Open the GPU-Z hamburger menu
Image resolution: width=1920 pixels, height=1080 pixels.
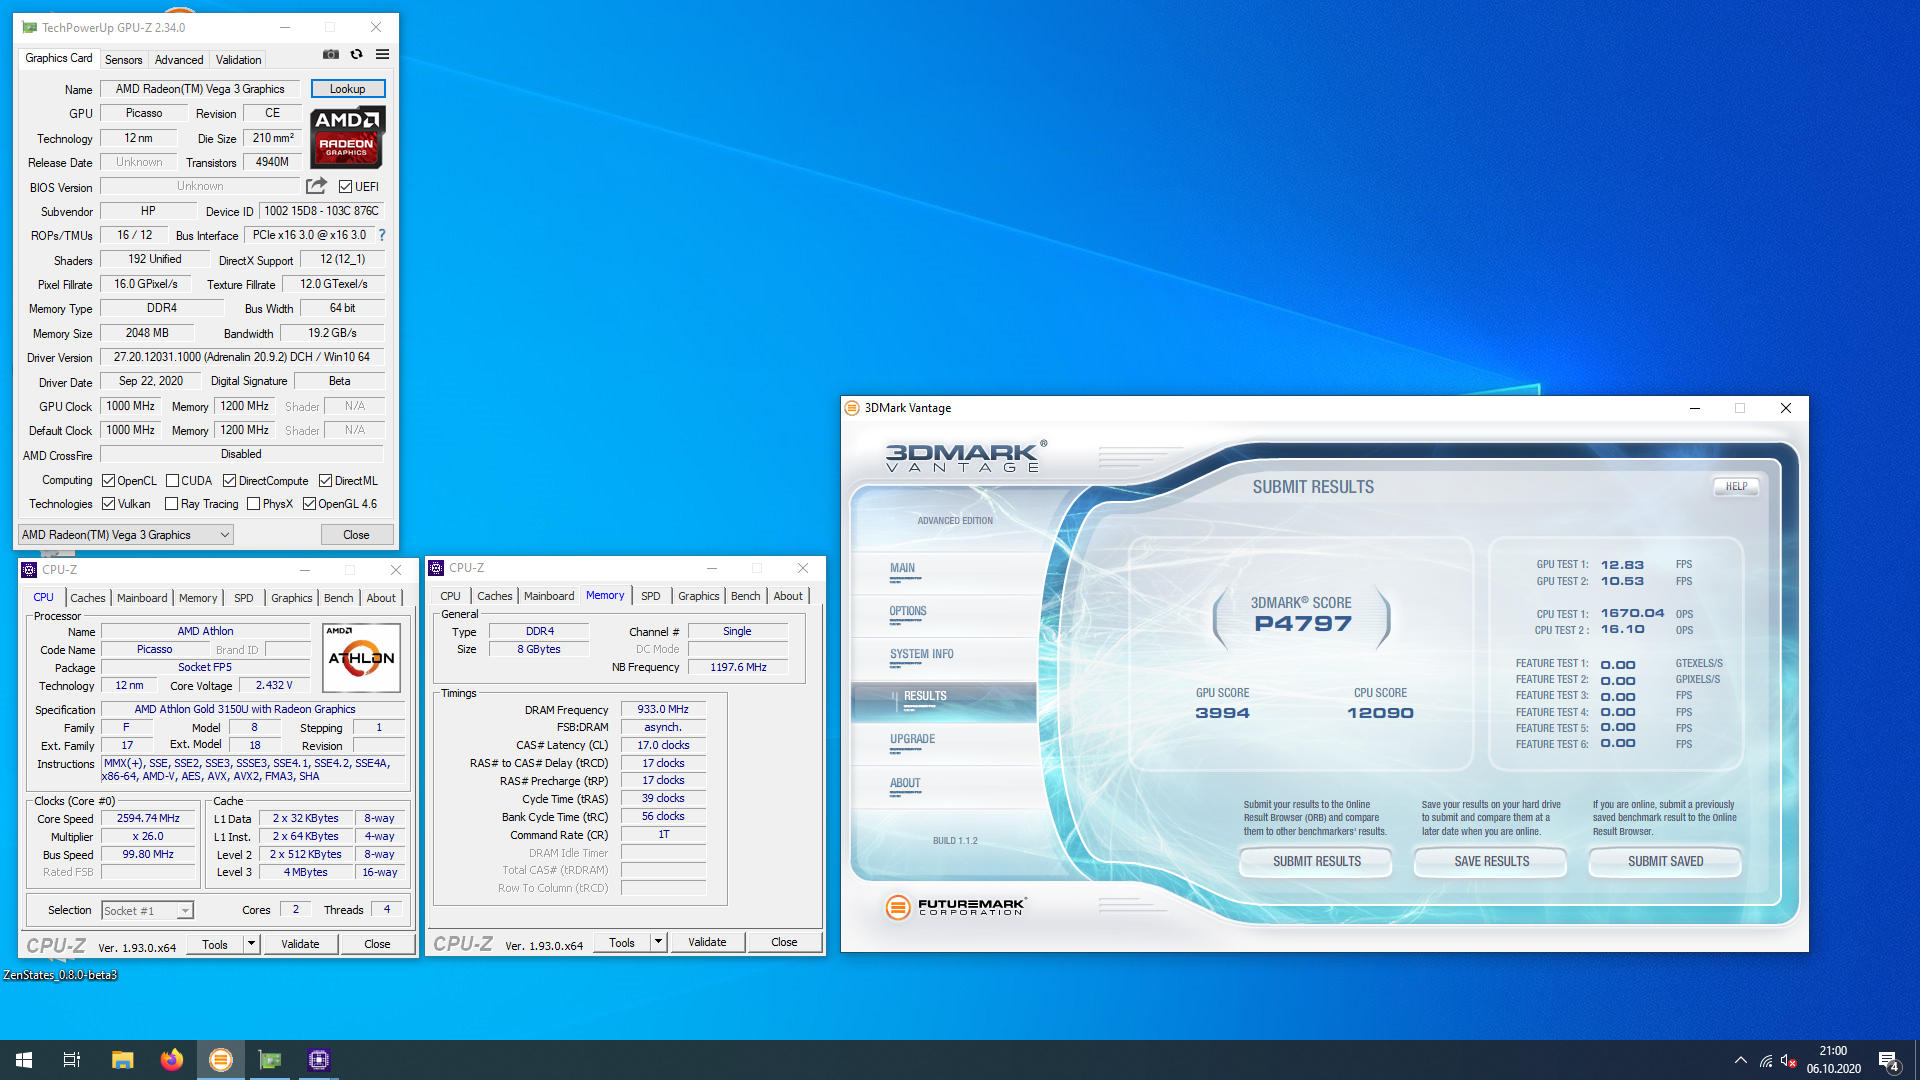pos(382,54)
